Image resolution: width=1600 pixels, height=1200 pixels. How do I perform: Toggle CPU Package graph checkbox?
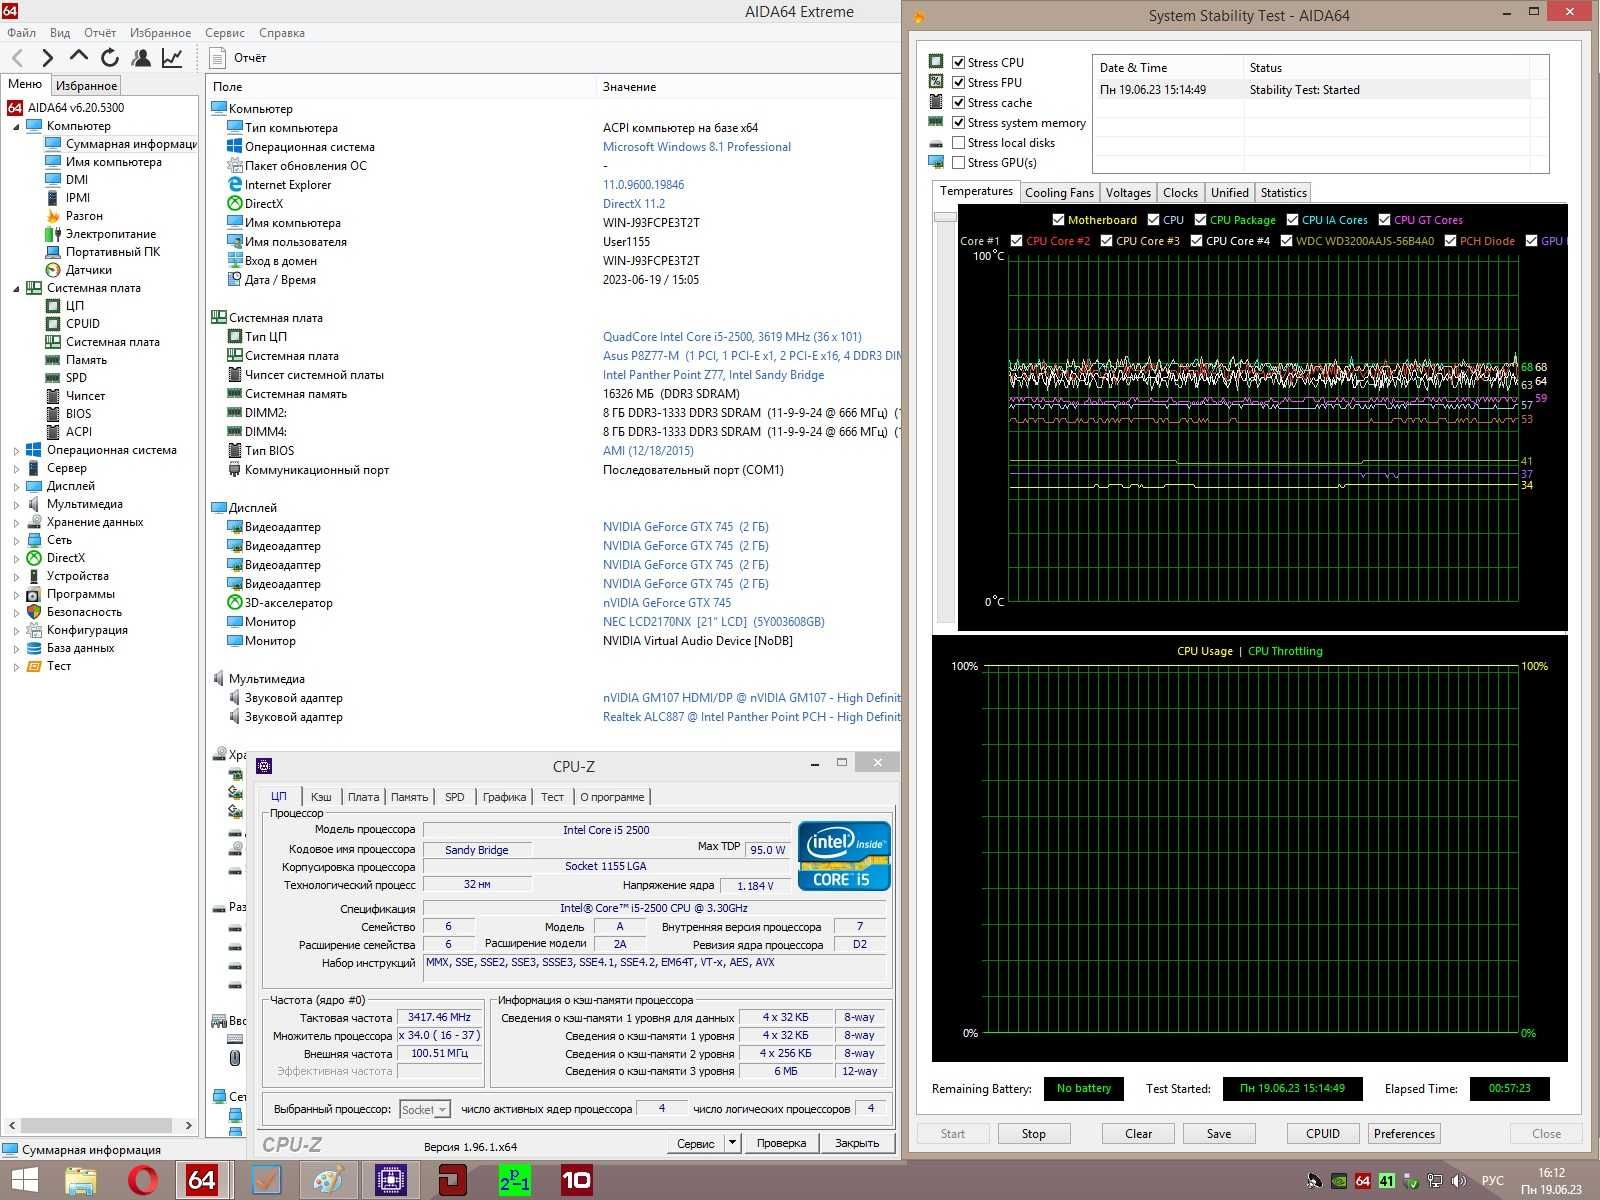(1200, 220)
